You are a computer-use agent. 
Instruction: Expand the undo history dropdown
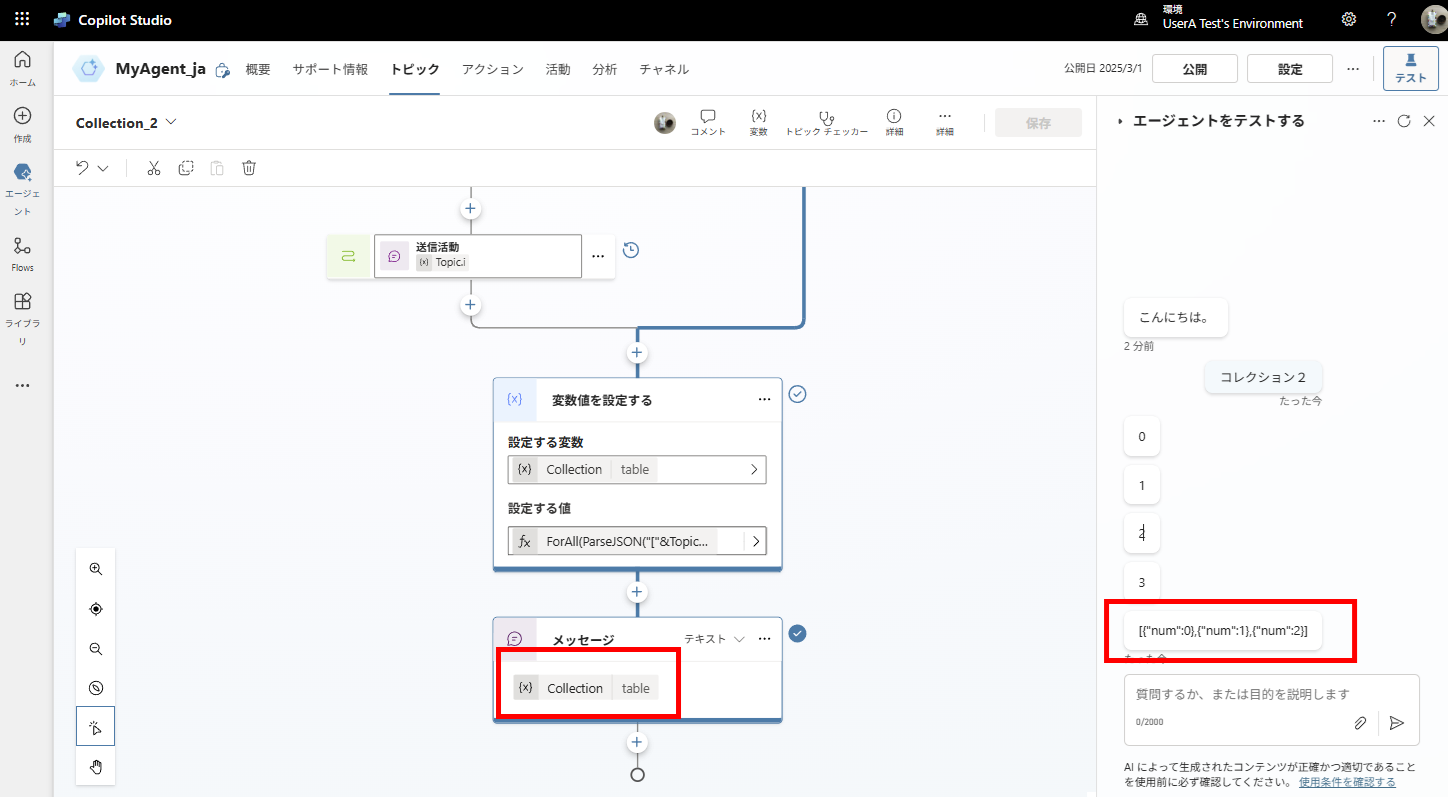pyautogui.click(x=103, y=167)
